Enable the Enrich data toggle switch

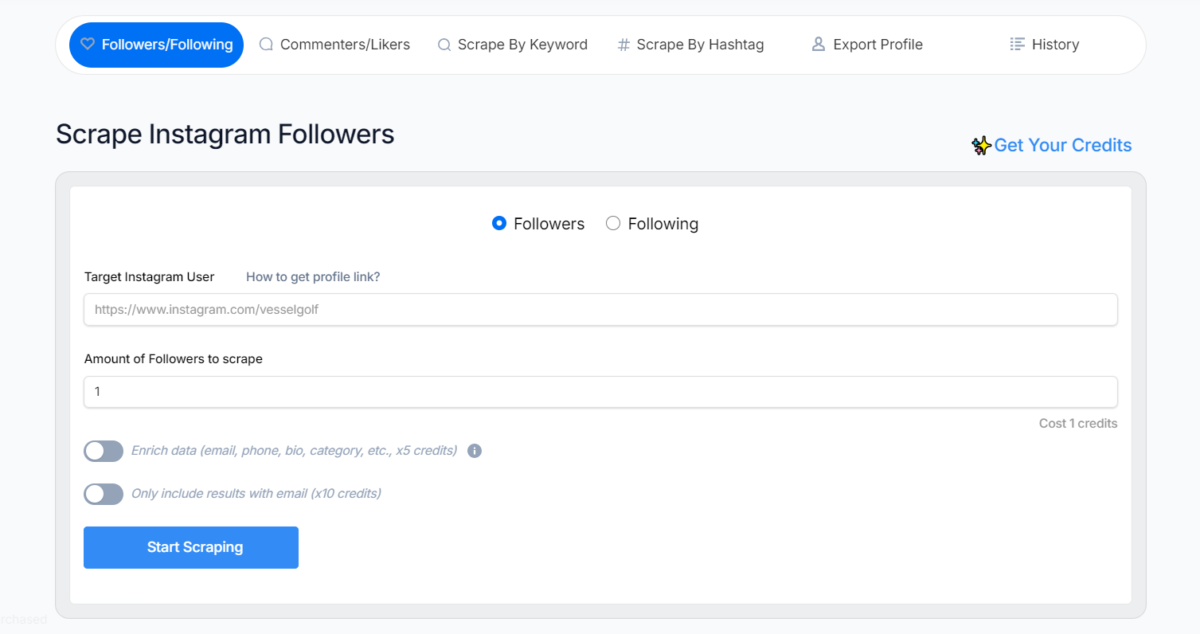pos(103,451)
